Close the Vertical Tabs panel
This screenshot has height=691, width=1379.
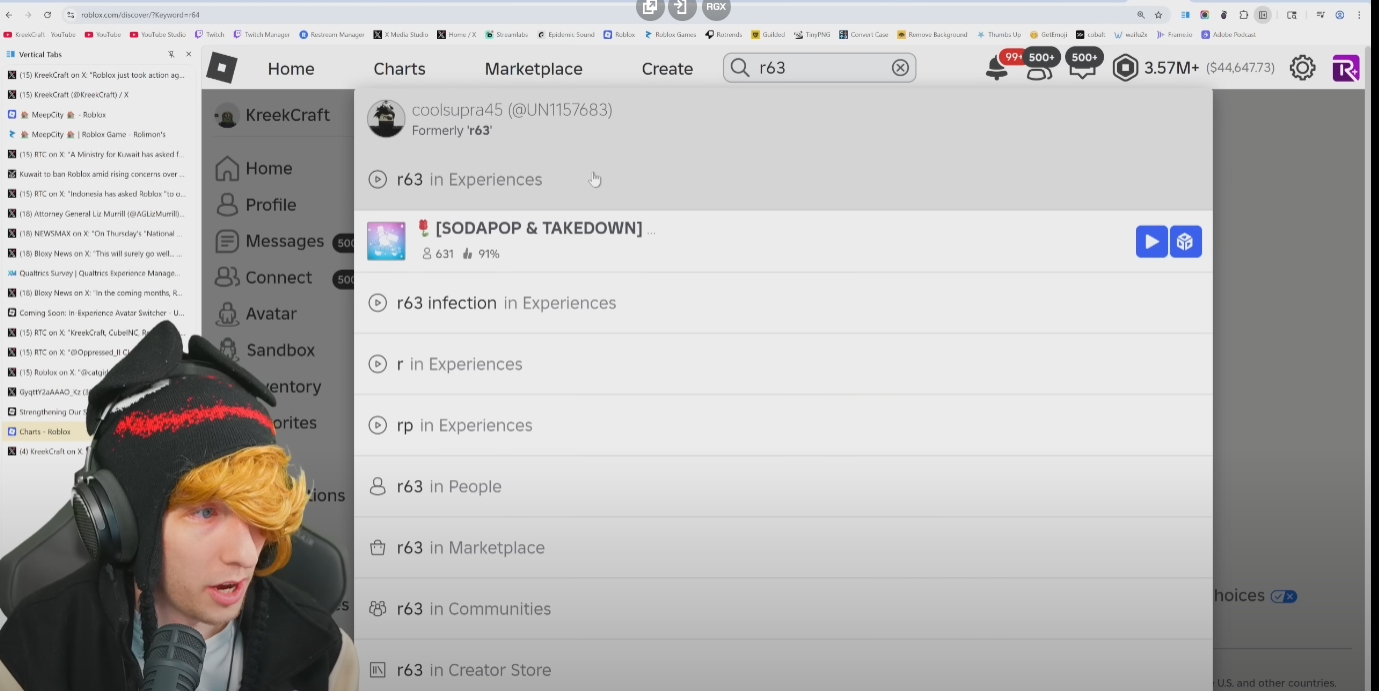click(189, 54)
